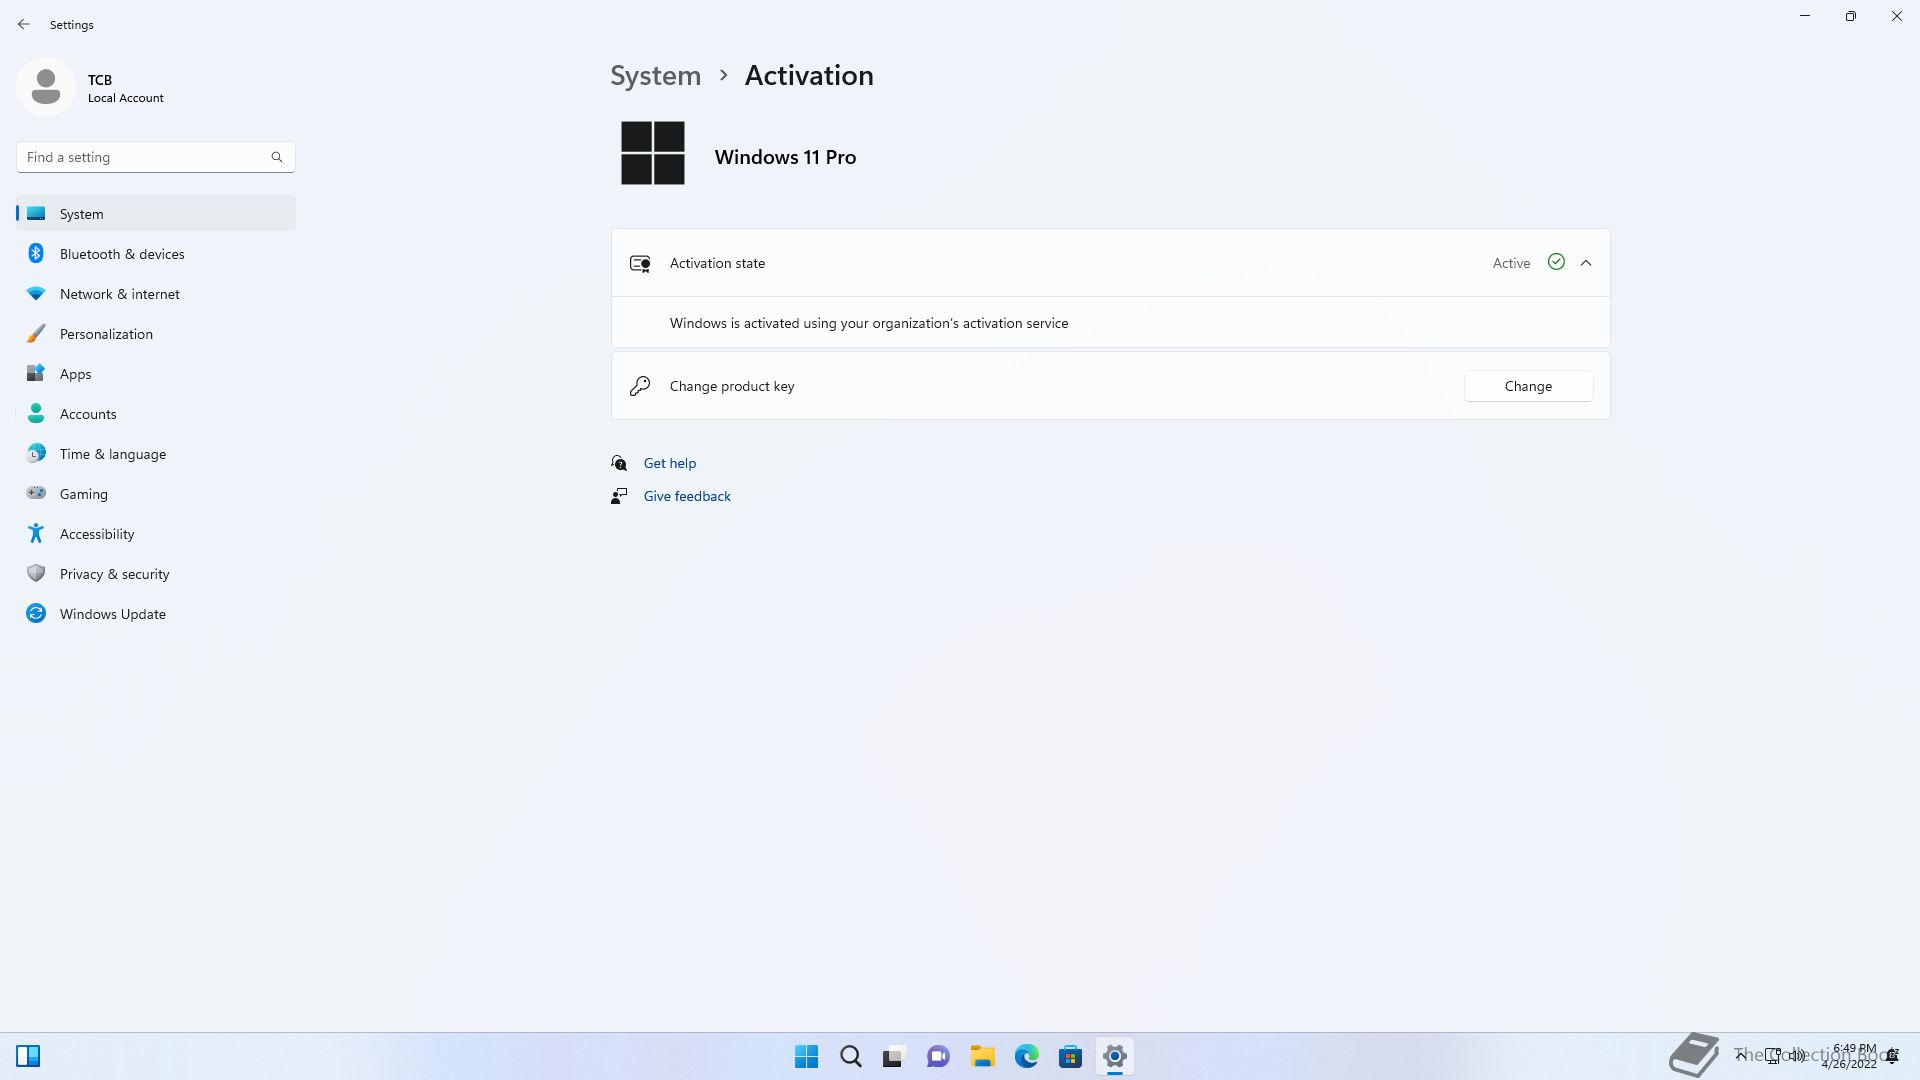Collapse the Activation state section chevron
This screenshot has height=1080, width=1920.
(x=1586, y=263)
